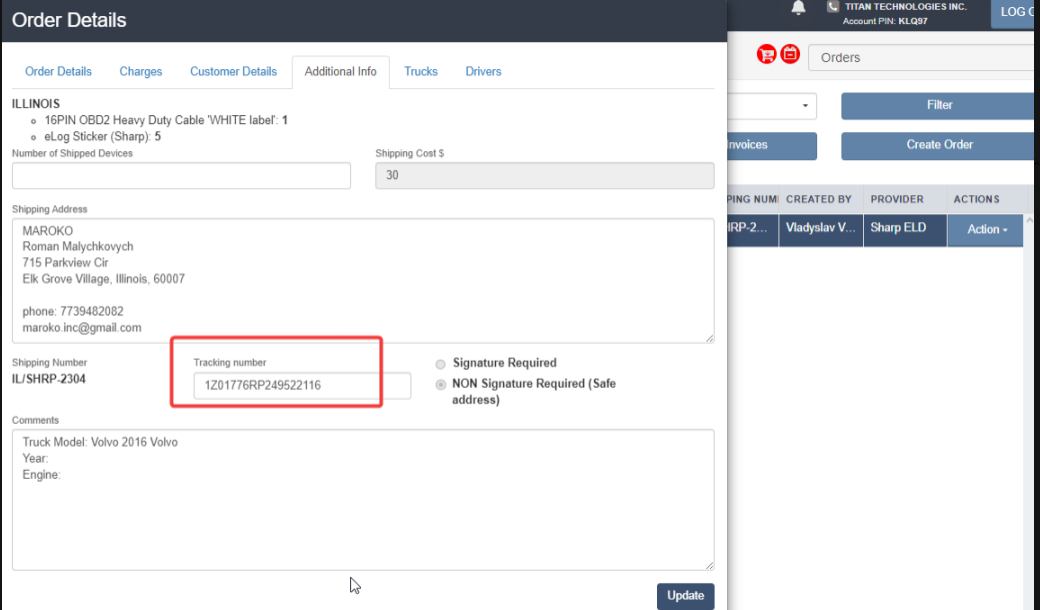Click the 16PIN OBD2 Heavy Duty Cable item
Screen dimensions: 1040x610
pyautogui.click(x=166, y=121)
